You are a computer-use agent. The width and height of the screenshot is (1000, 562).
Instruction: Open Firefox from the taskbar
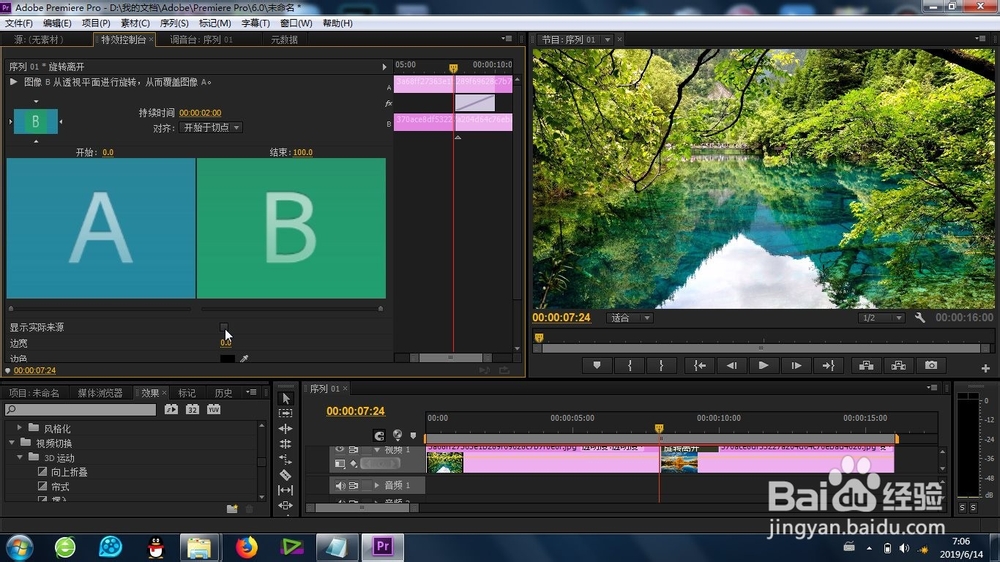click(246, 547)
